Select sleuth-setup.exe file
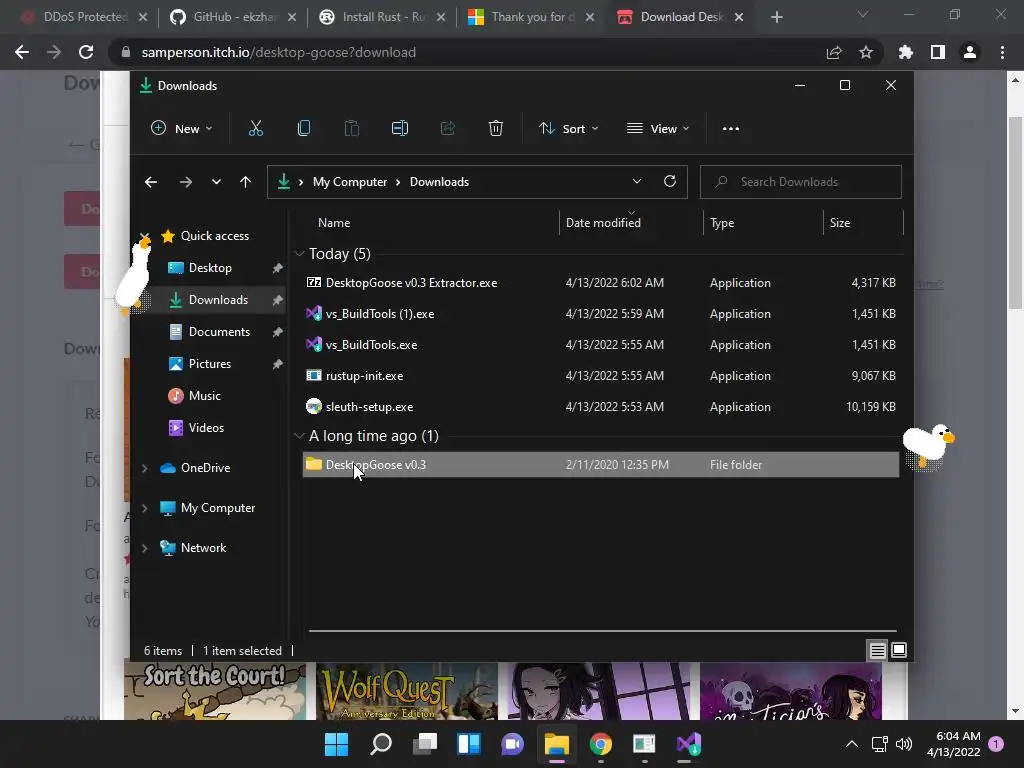 click(601, 407)
